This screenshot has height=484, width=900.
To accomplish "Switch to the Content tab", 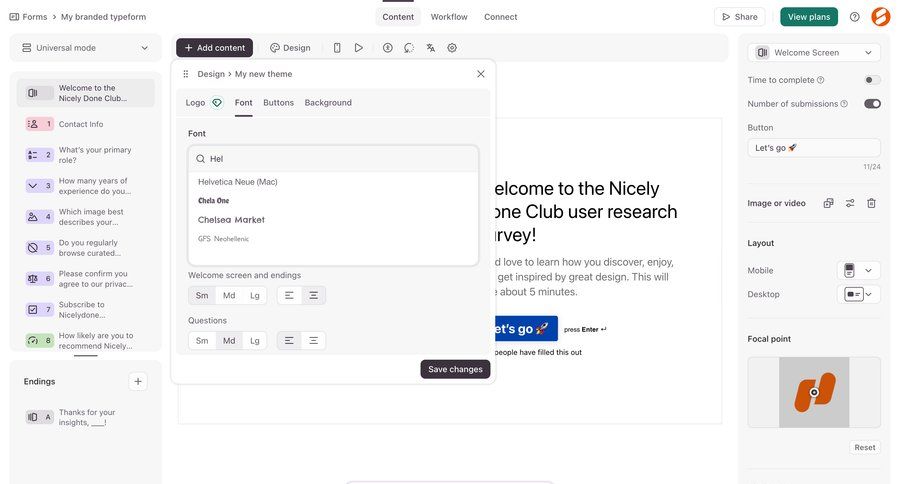I will [x=398, y=17].
